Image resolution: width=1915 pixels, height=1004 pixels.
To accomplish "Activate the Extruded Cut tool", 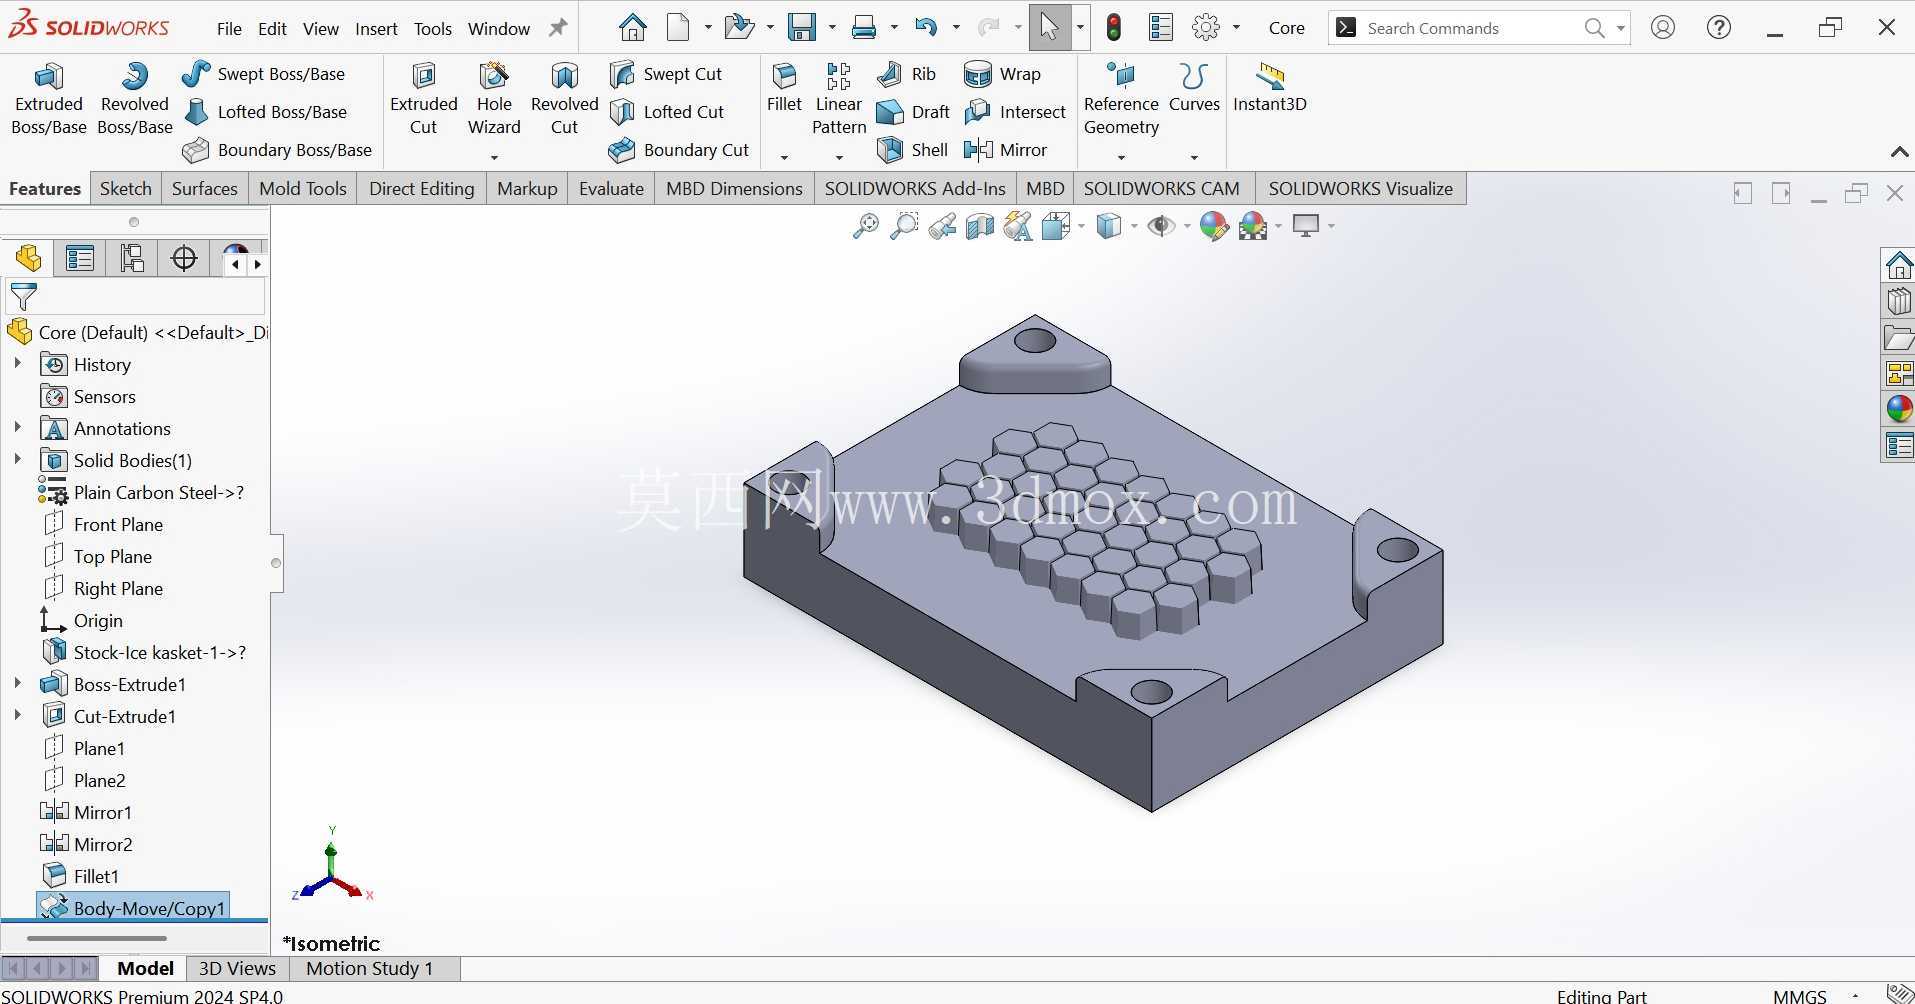I will point(423,99).
